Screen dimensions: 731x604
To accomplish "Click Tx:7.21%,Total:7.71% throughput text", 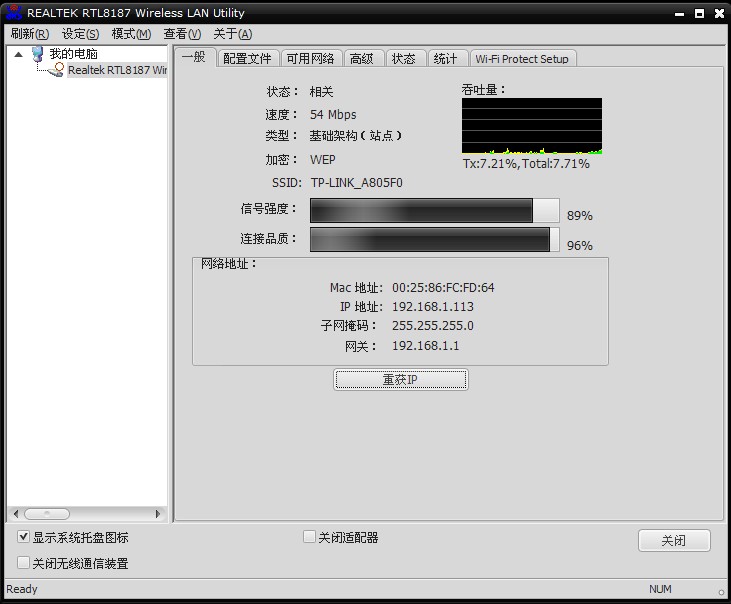I will (526, 164).
